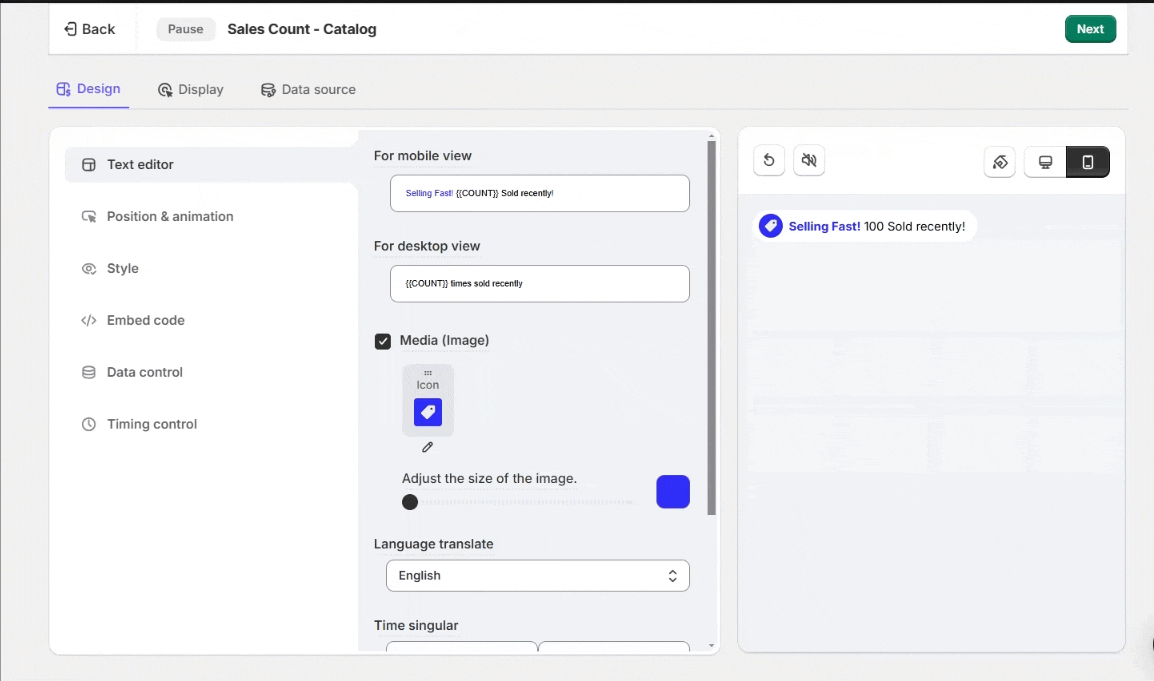1154x681 pixels.
Task: Click the reset/undo preview icon
Action: tap(768, 161)
